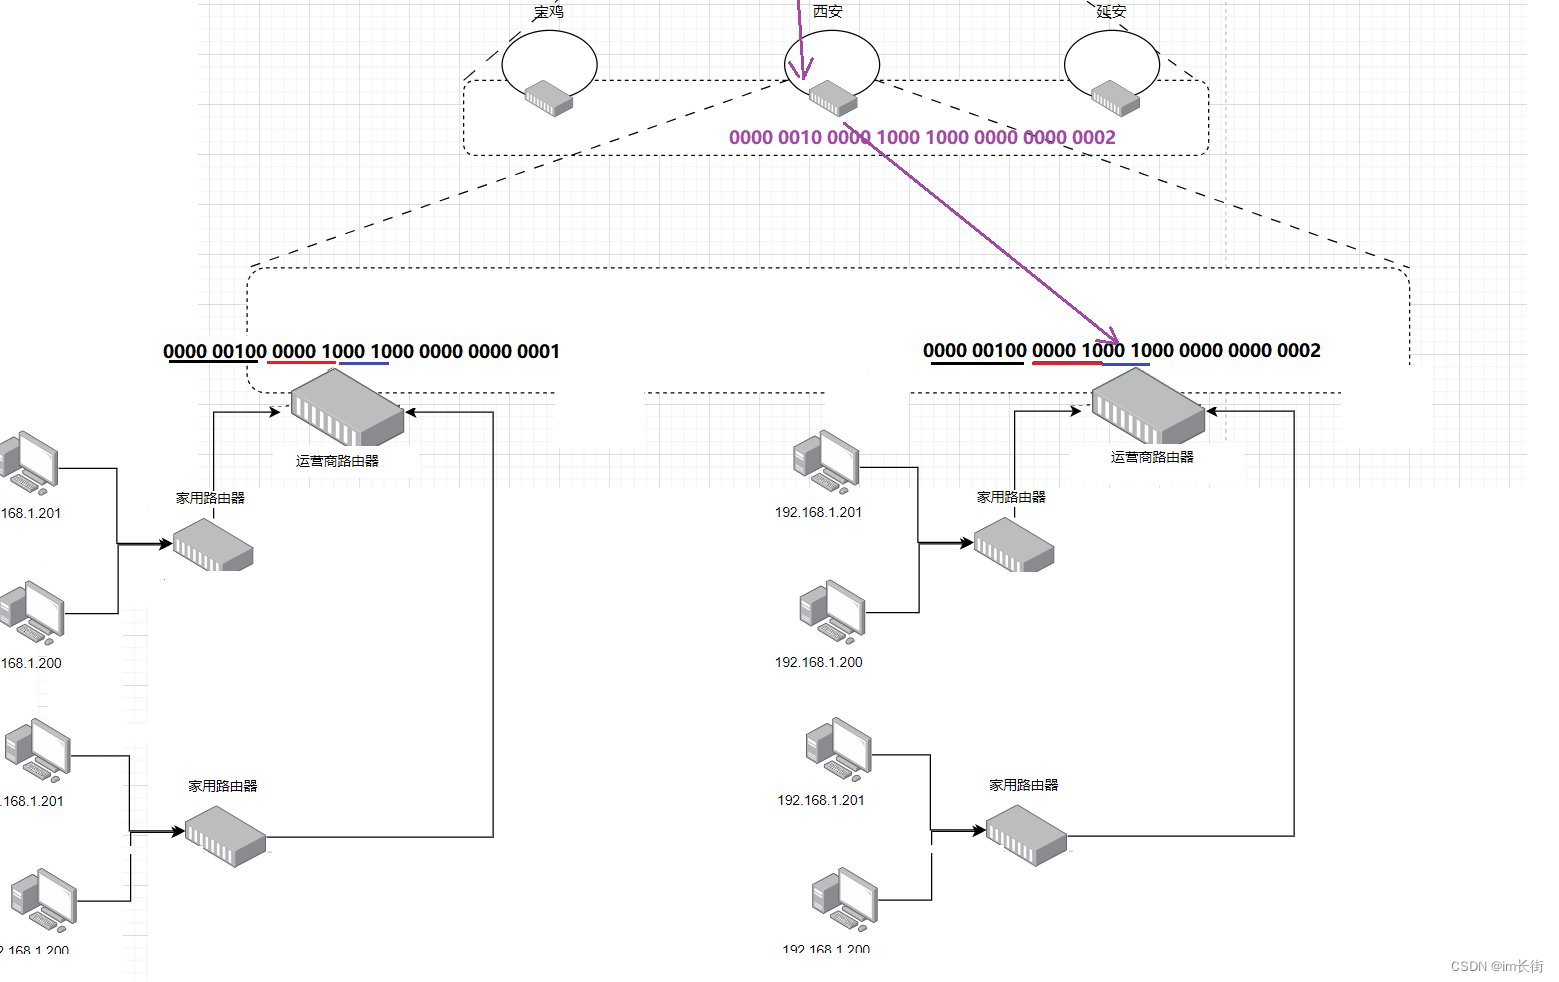Image resolution: width=1559 pixels, height=982 pixels.
Task: Click the router icon inside the 西安 circle
Action: pos(833,98)
